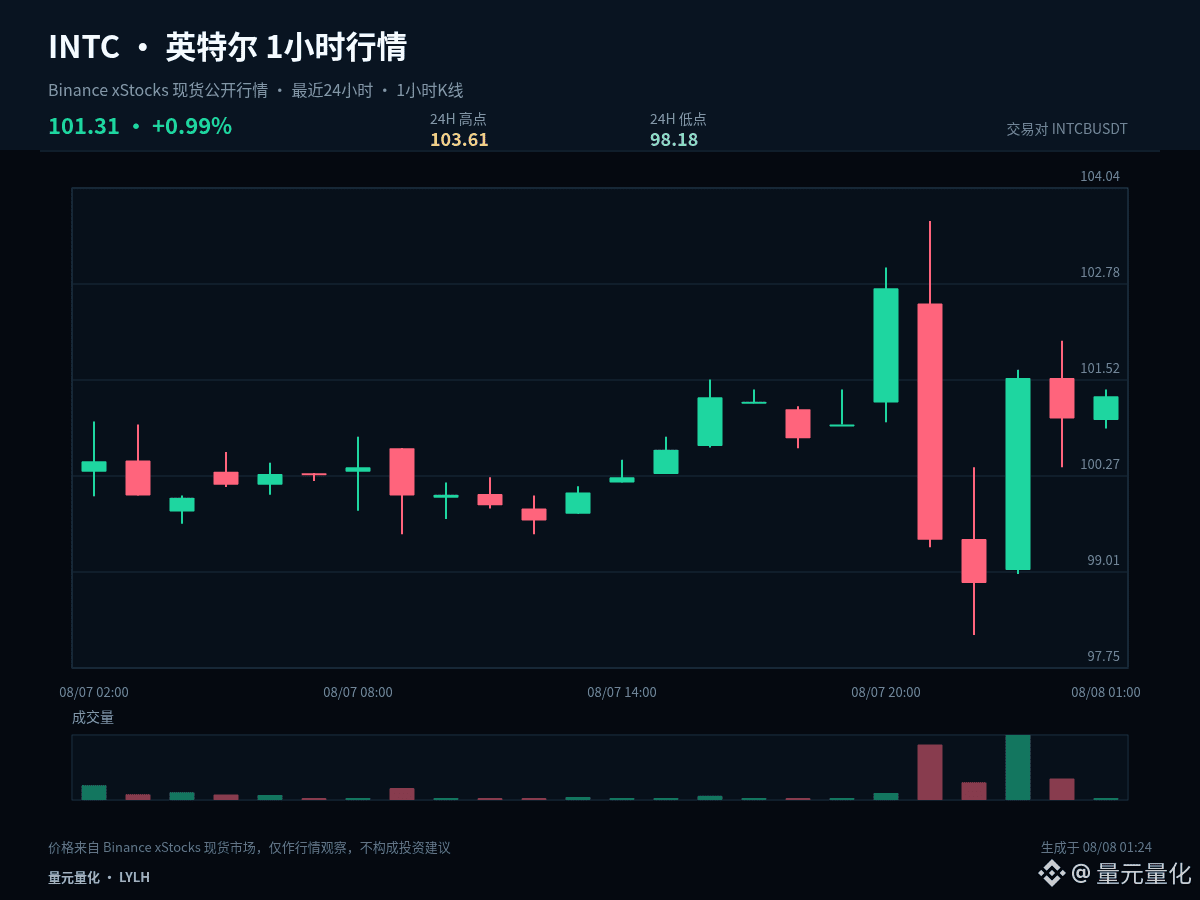Click the 24H high value 103.61
This screenshot has height=900, width=1200.
tap(459, 140)
